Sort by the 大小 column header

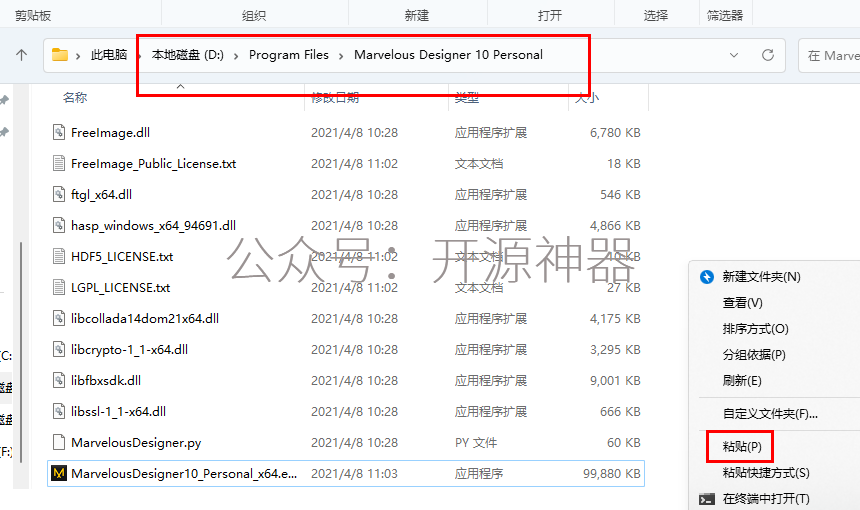pyautogui.click(x=587, y=98)
